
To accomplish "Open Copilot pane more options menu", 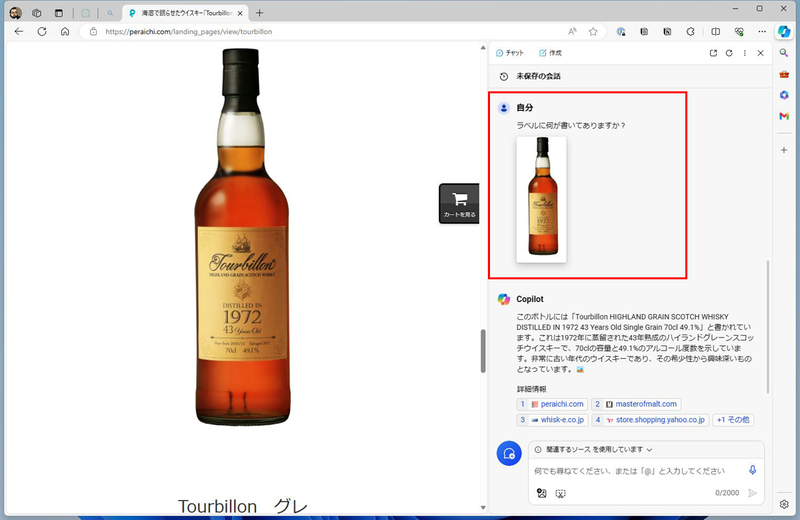I will pos(745,53).
